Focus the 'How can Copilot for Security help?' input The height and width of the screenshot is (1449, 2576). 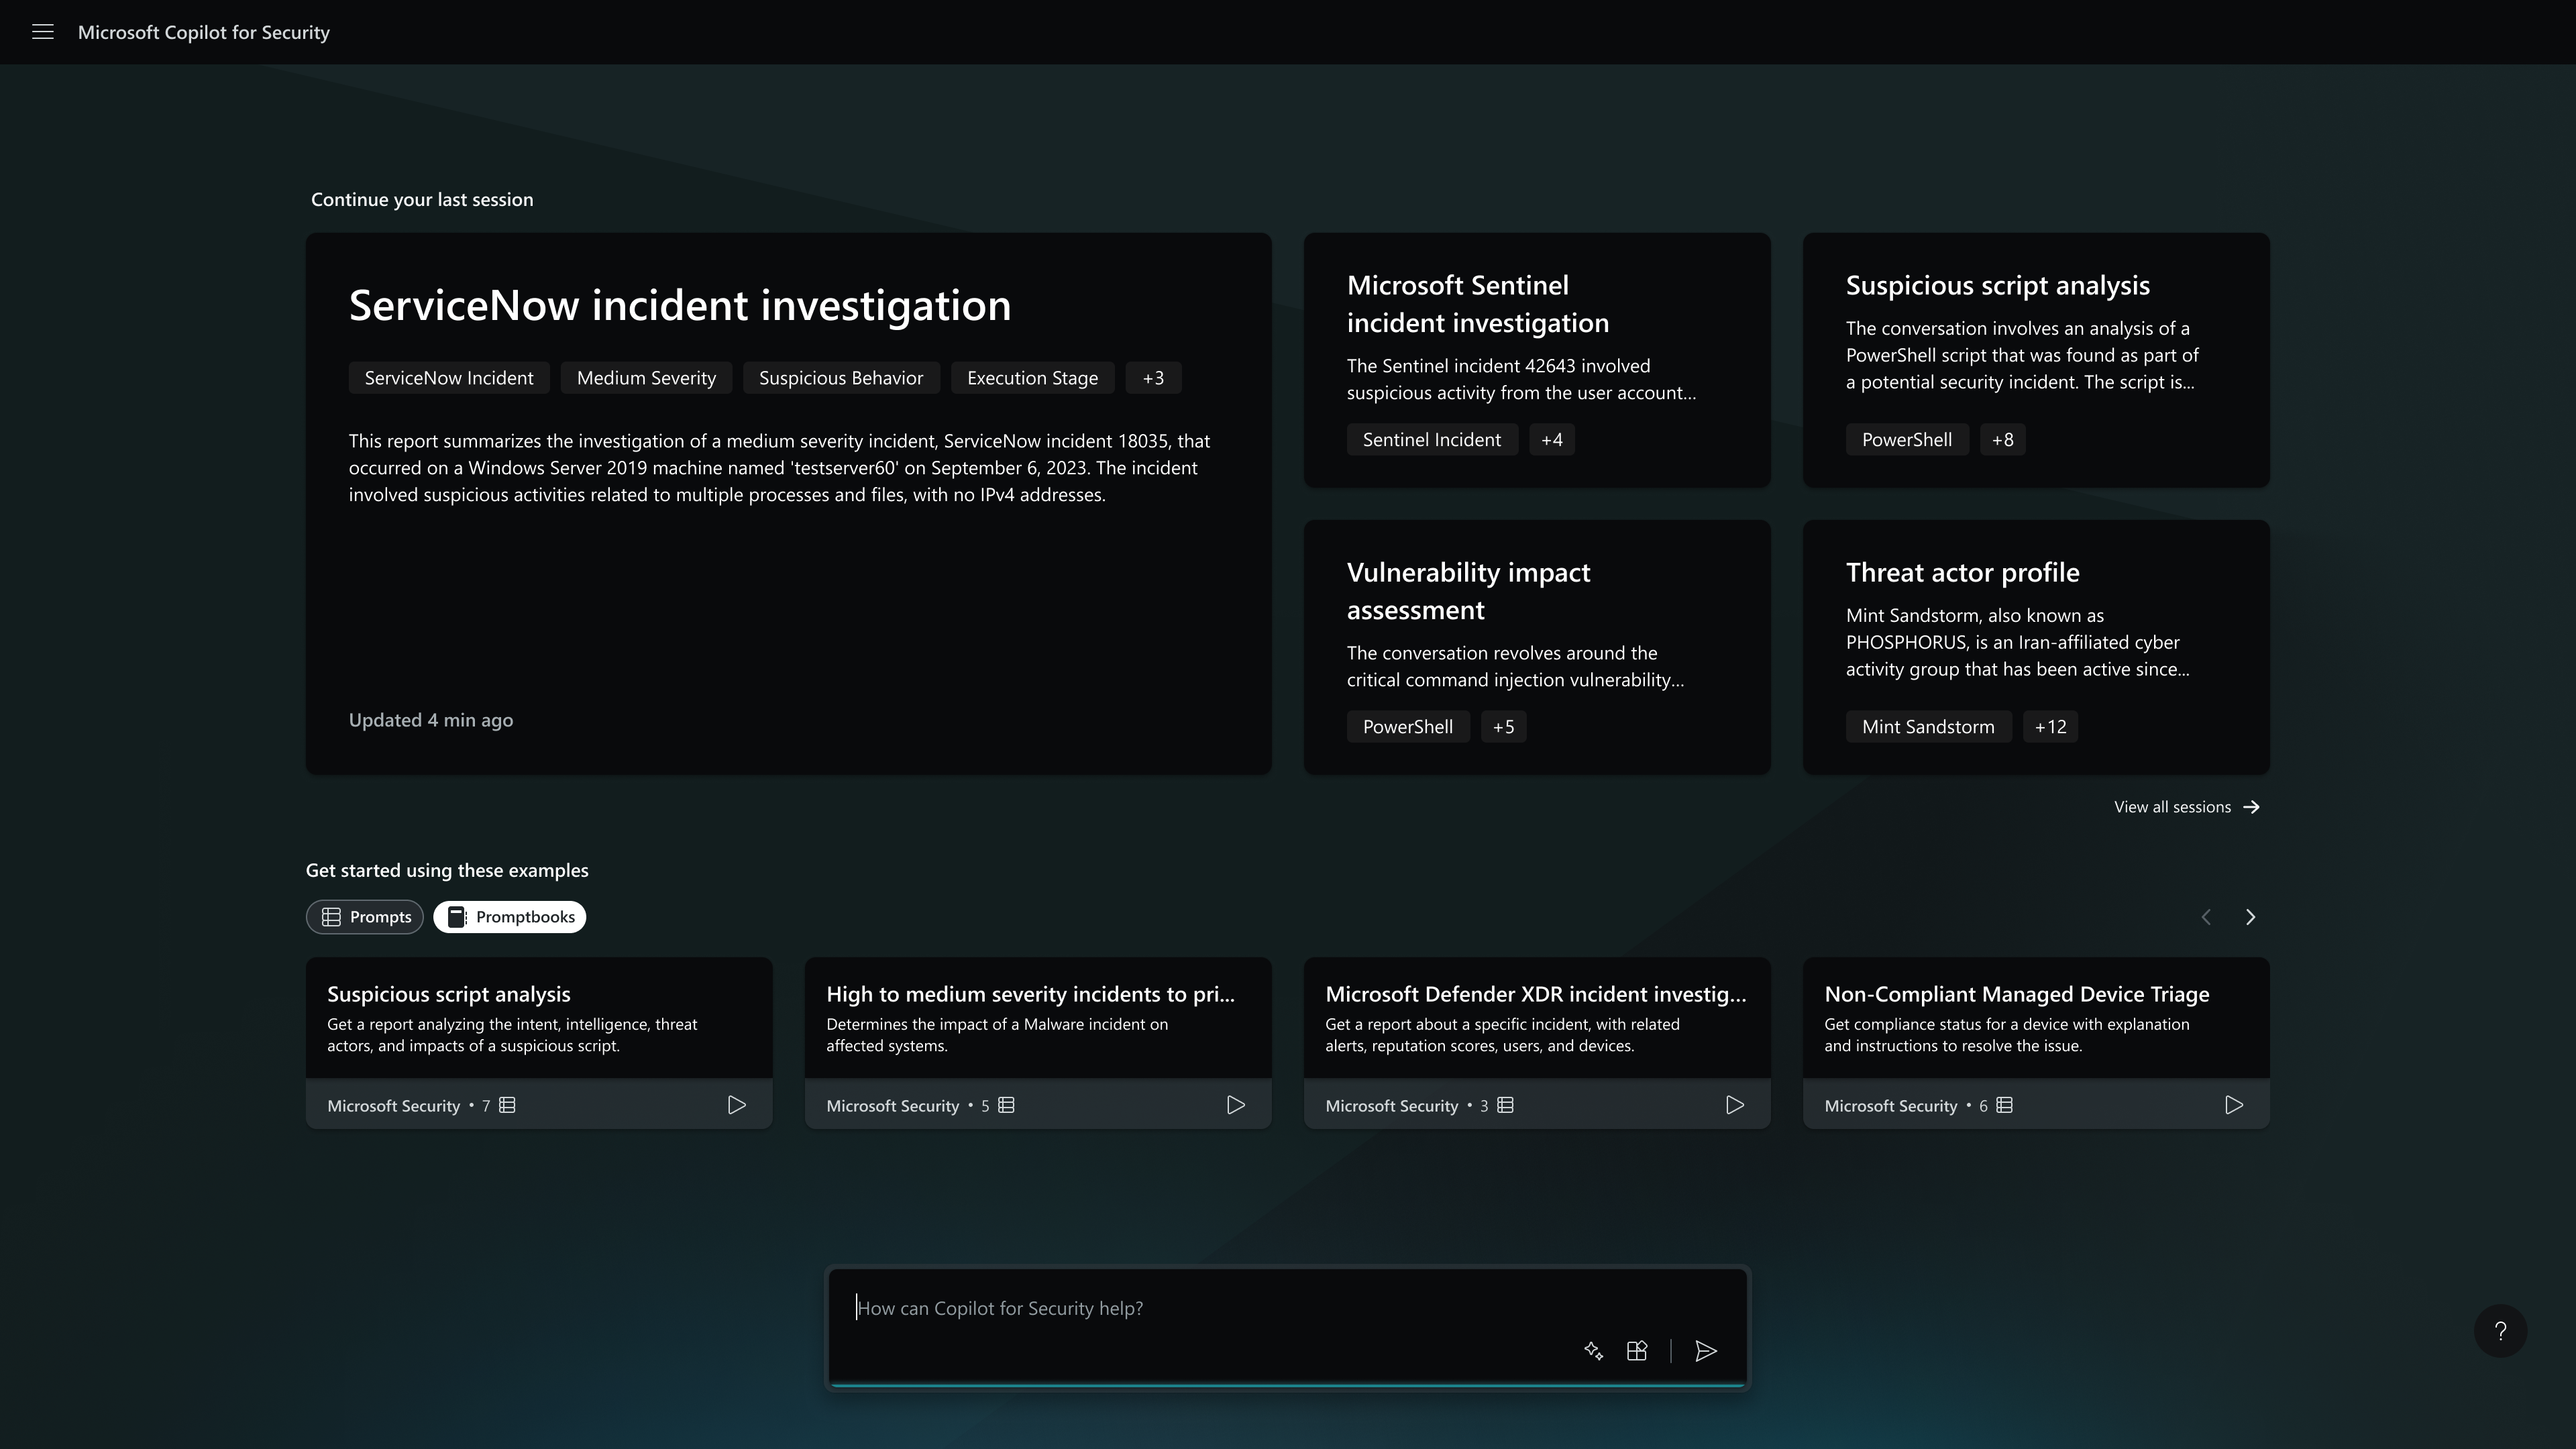point(1200,1308)
